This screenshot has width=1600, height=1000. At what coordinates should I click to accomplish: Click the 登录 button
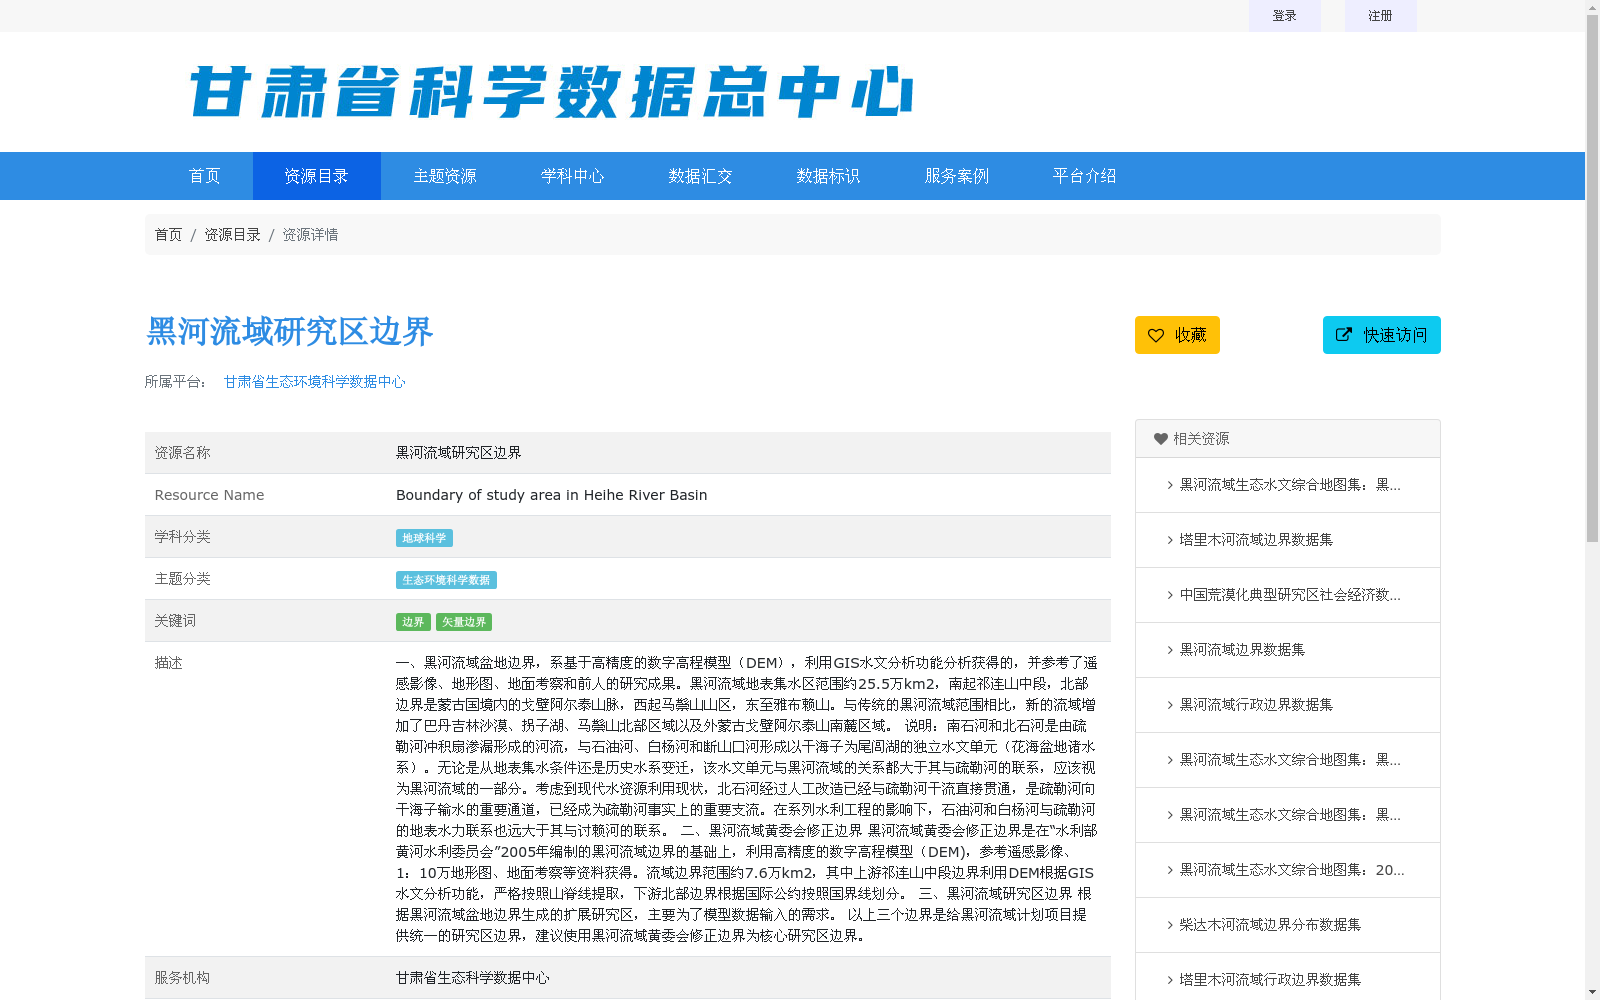[x=1285, y=16]
